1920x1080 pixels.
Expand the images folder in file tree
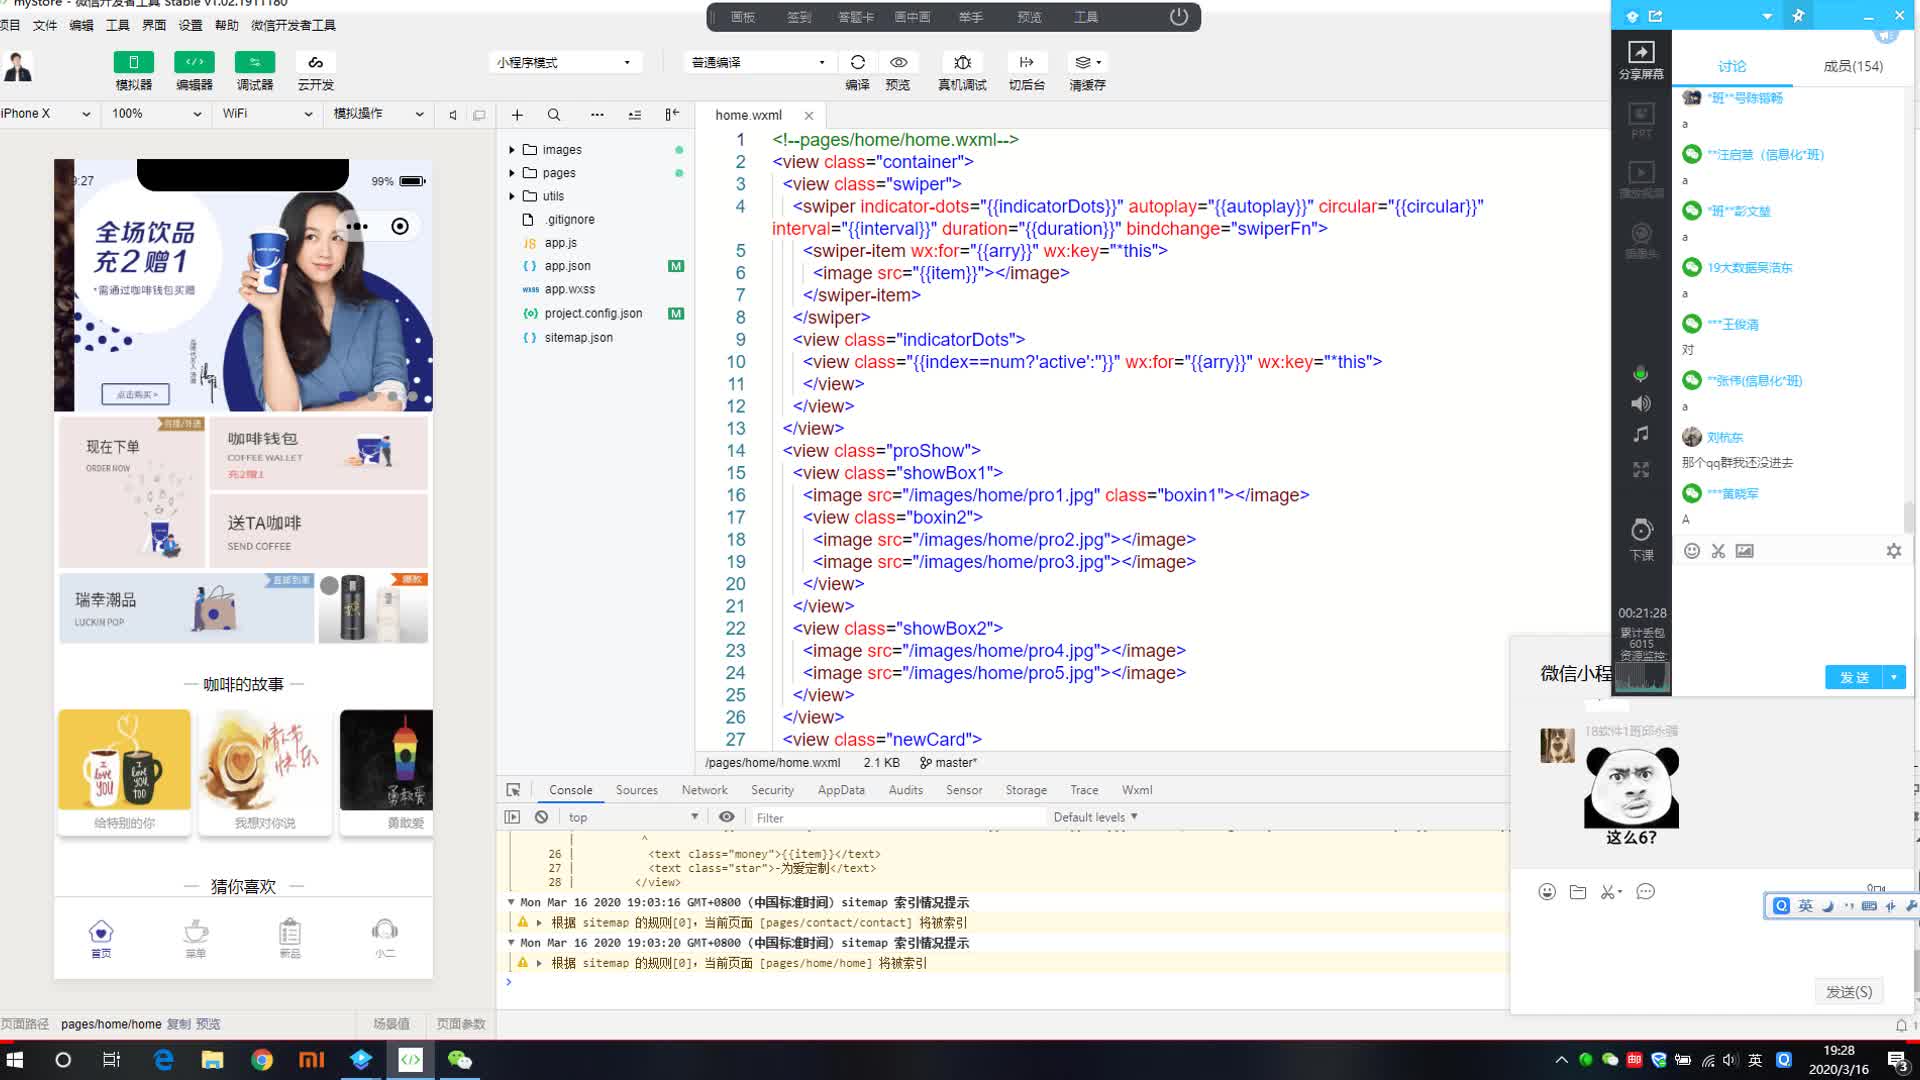point(512,149)
